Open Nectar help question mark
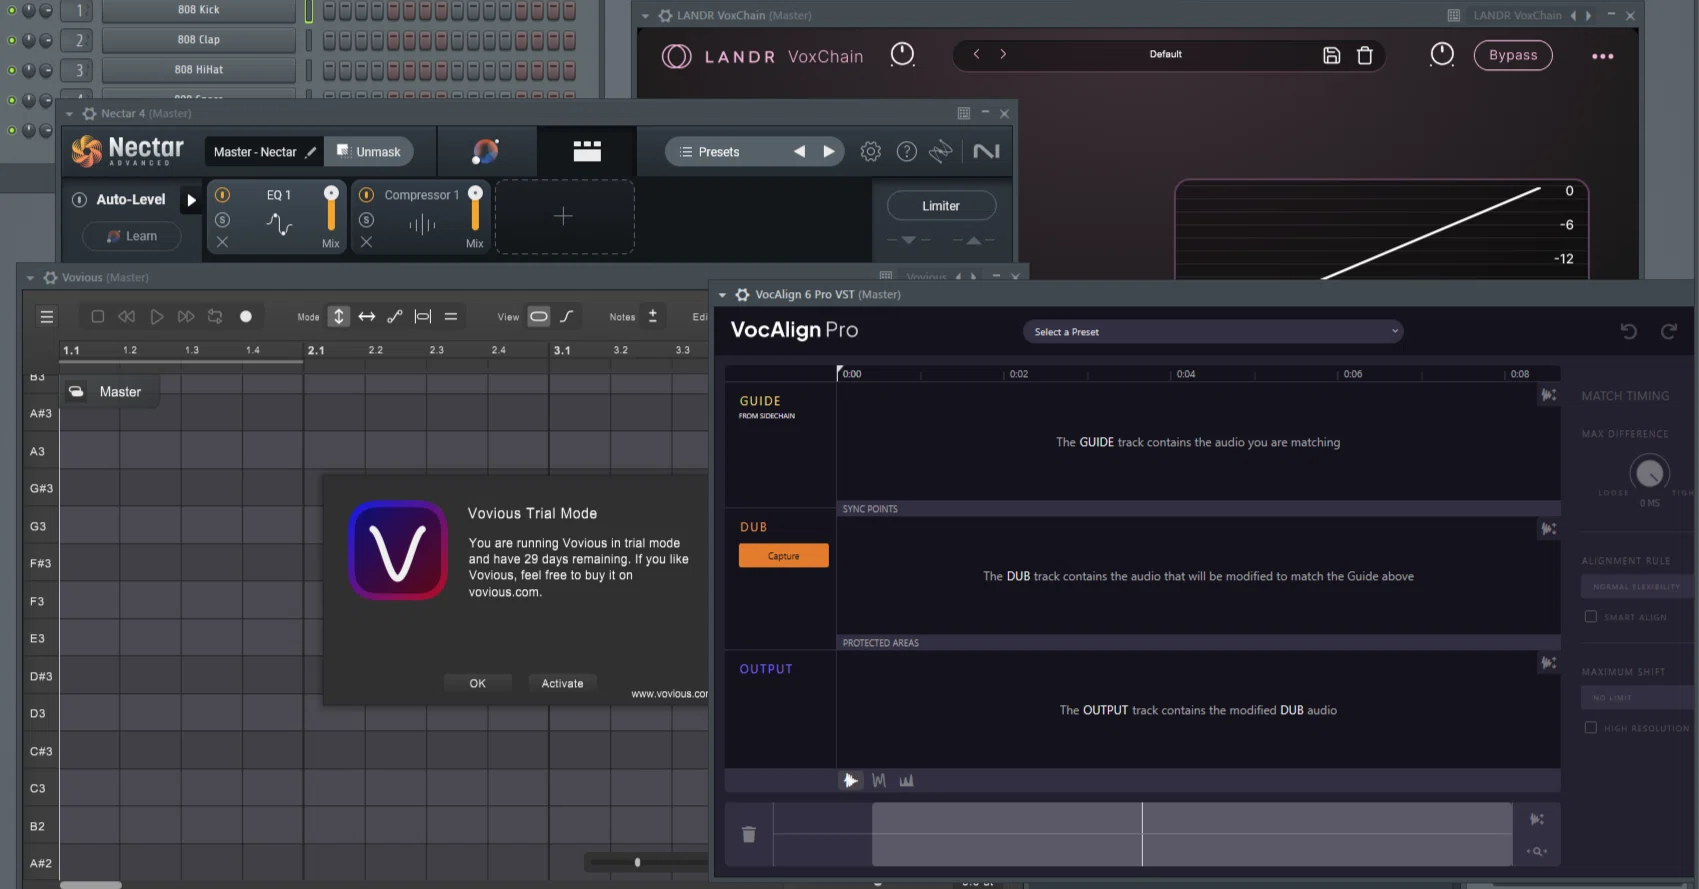 pos(906,151)
